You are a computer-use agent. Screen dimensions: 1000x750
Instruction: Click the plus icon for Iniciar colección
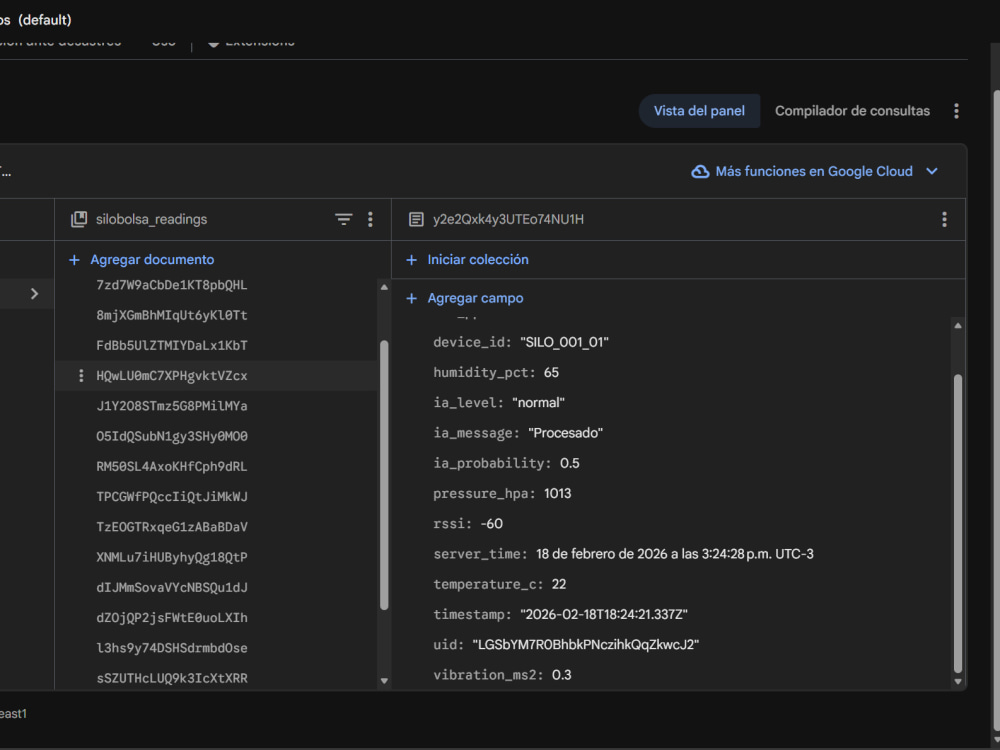[412, 260]
